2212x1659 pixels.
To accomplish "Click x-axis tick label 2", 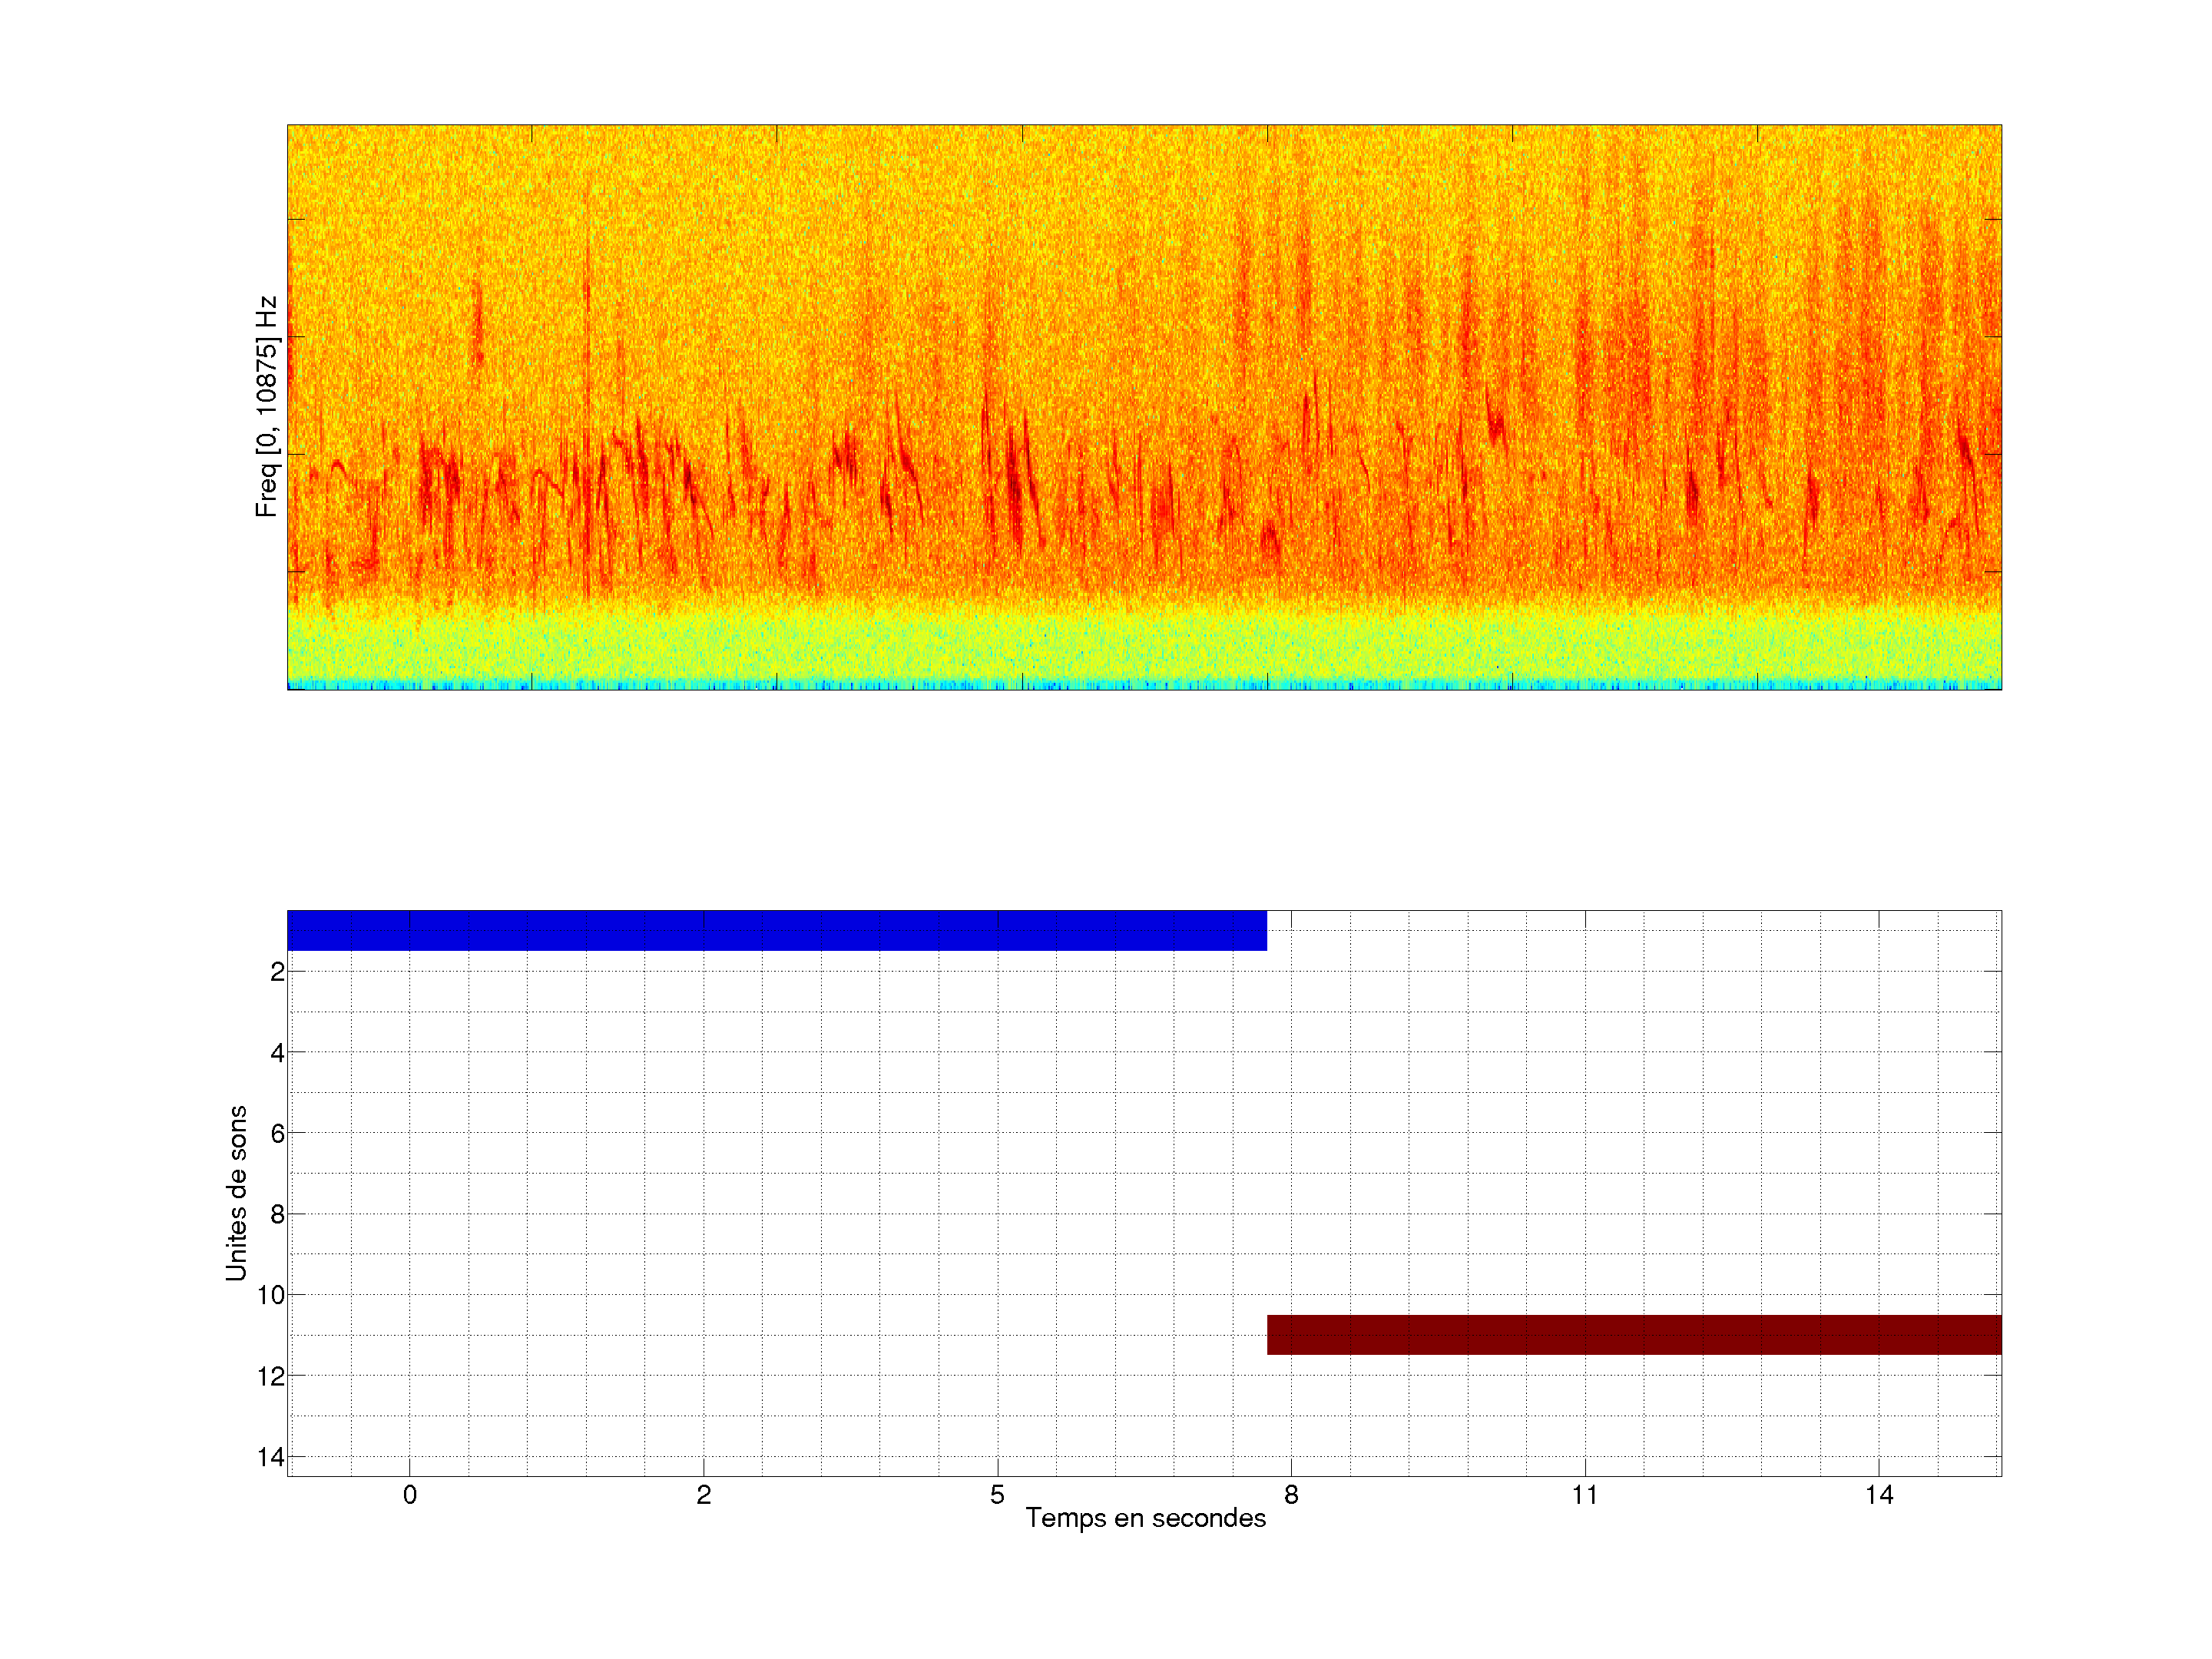I will click(703, 1495).
